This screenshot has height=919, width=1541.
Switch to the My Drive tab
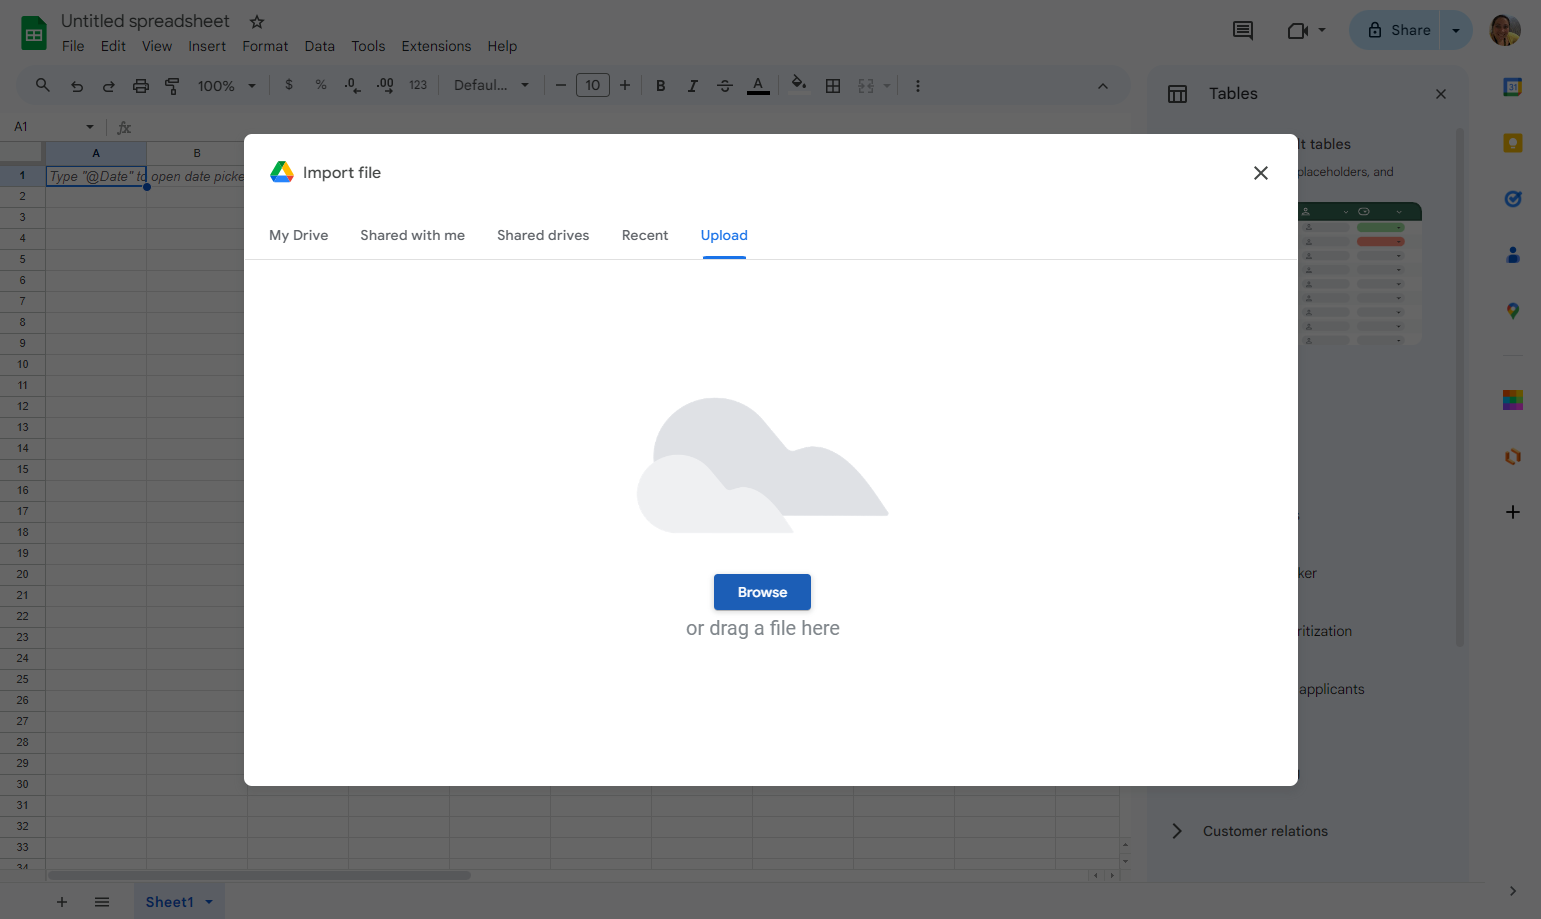(x=298, y=235)
